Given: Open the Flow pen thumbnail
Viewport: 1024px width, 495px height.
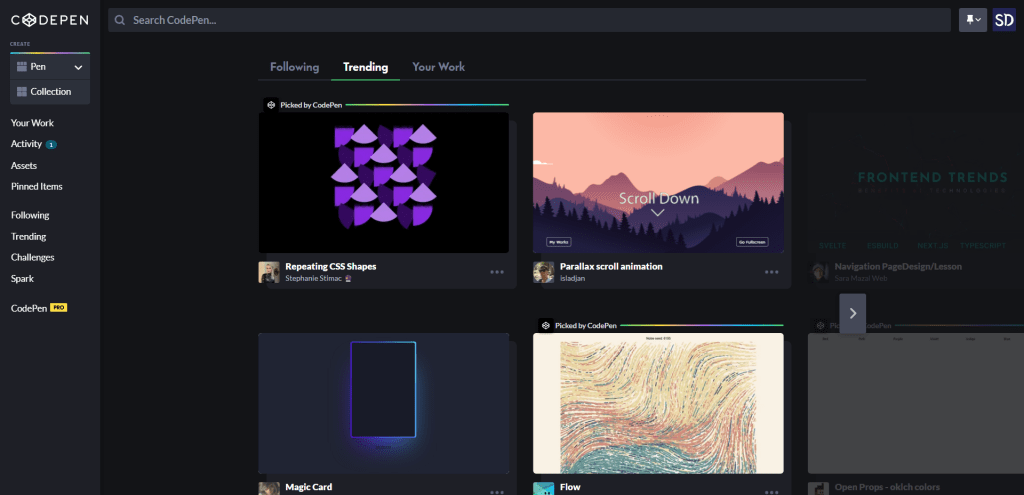Looking at the screenshot, I should tap(657, 403).
